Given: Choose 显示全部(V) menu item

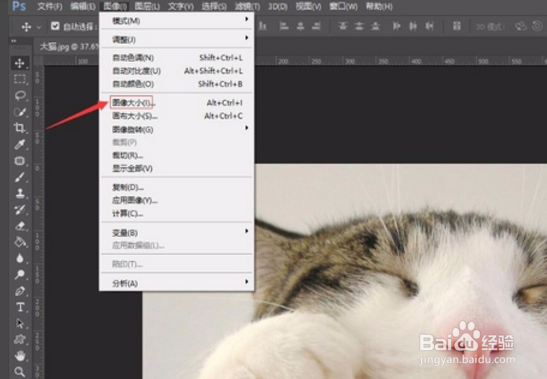Looking at the screenshot, I should (x=177, y=169).
